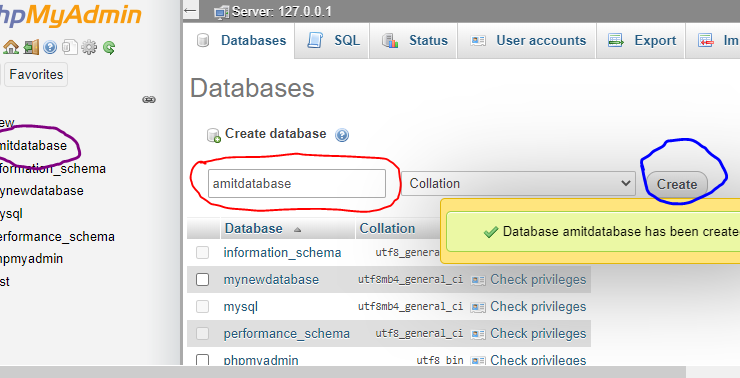Click Check privileges icon for mysql
This screenshot has height=378, width=740.
(x=478, y=307)
